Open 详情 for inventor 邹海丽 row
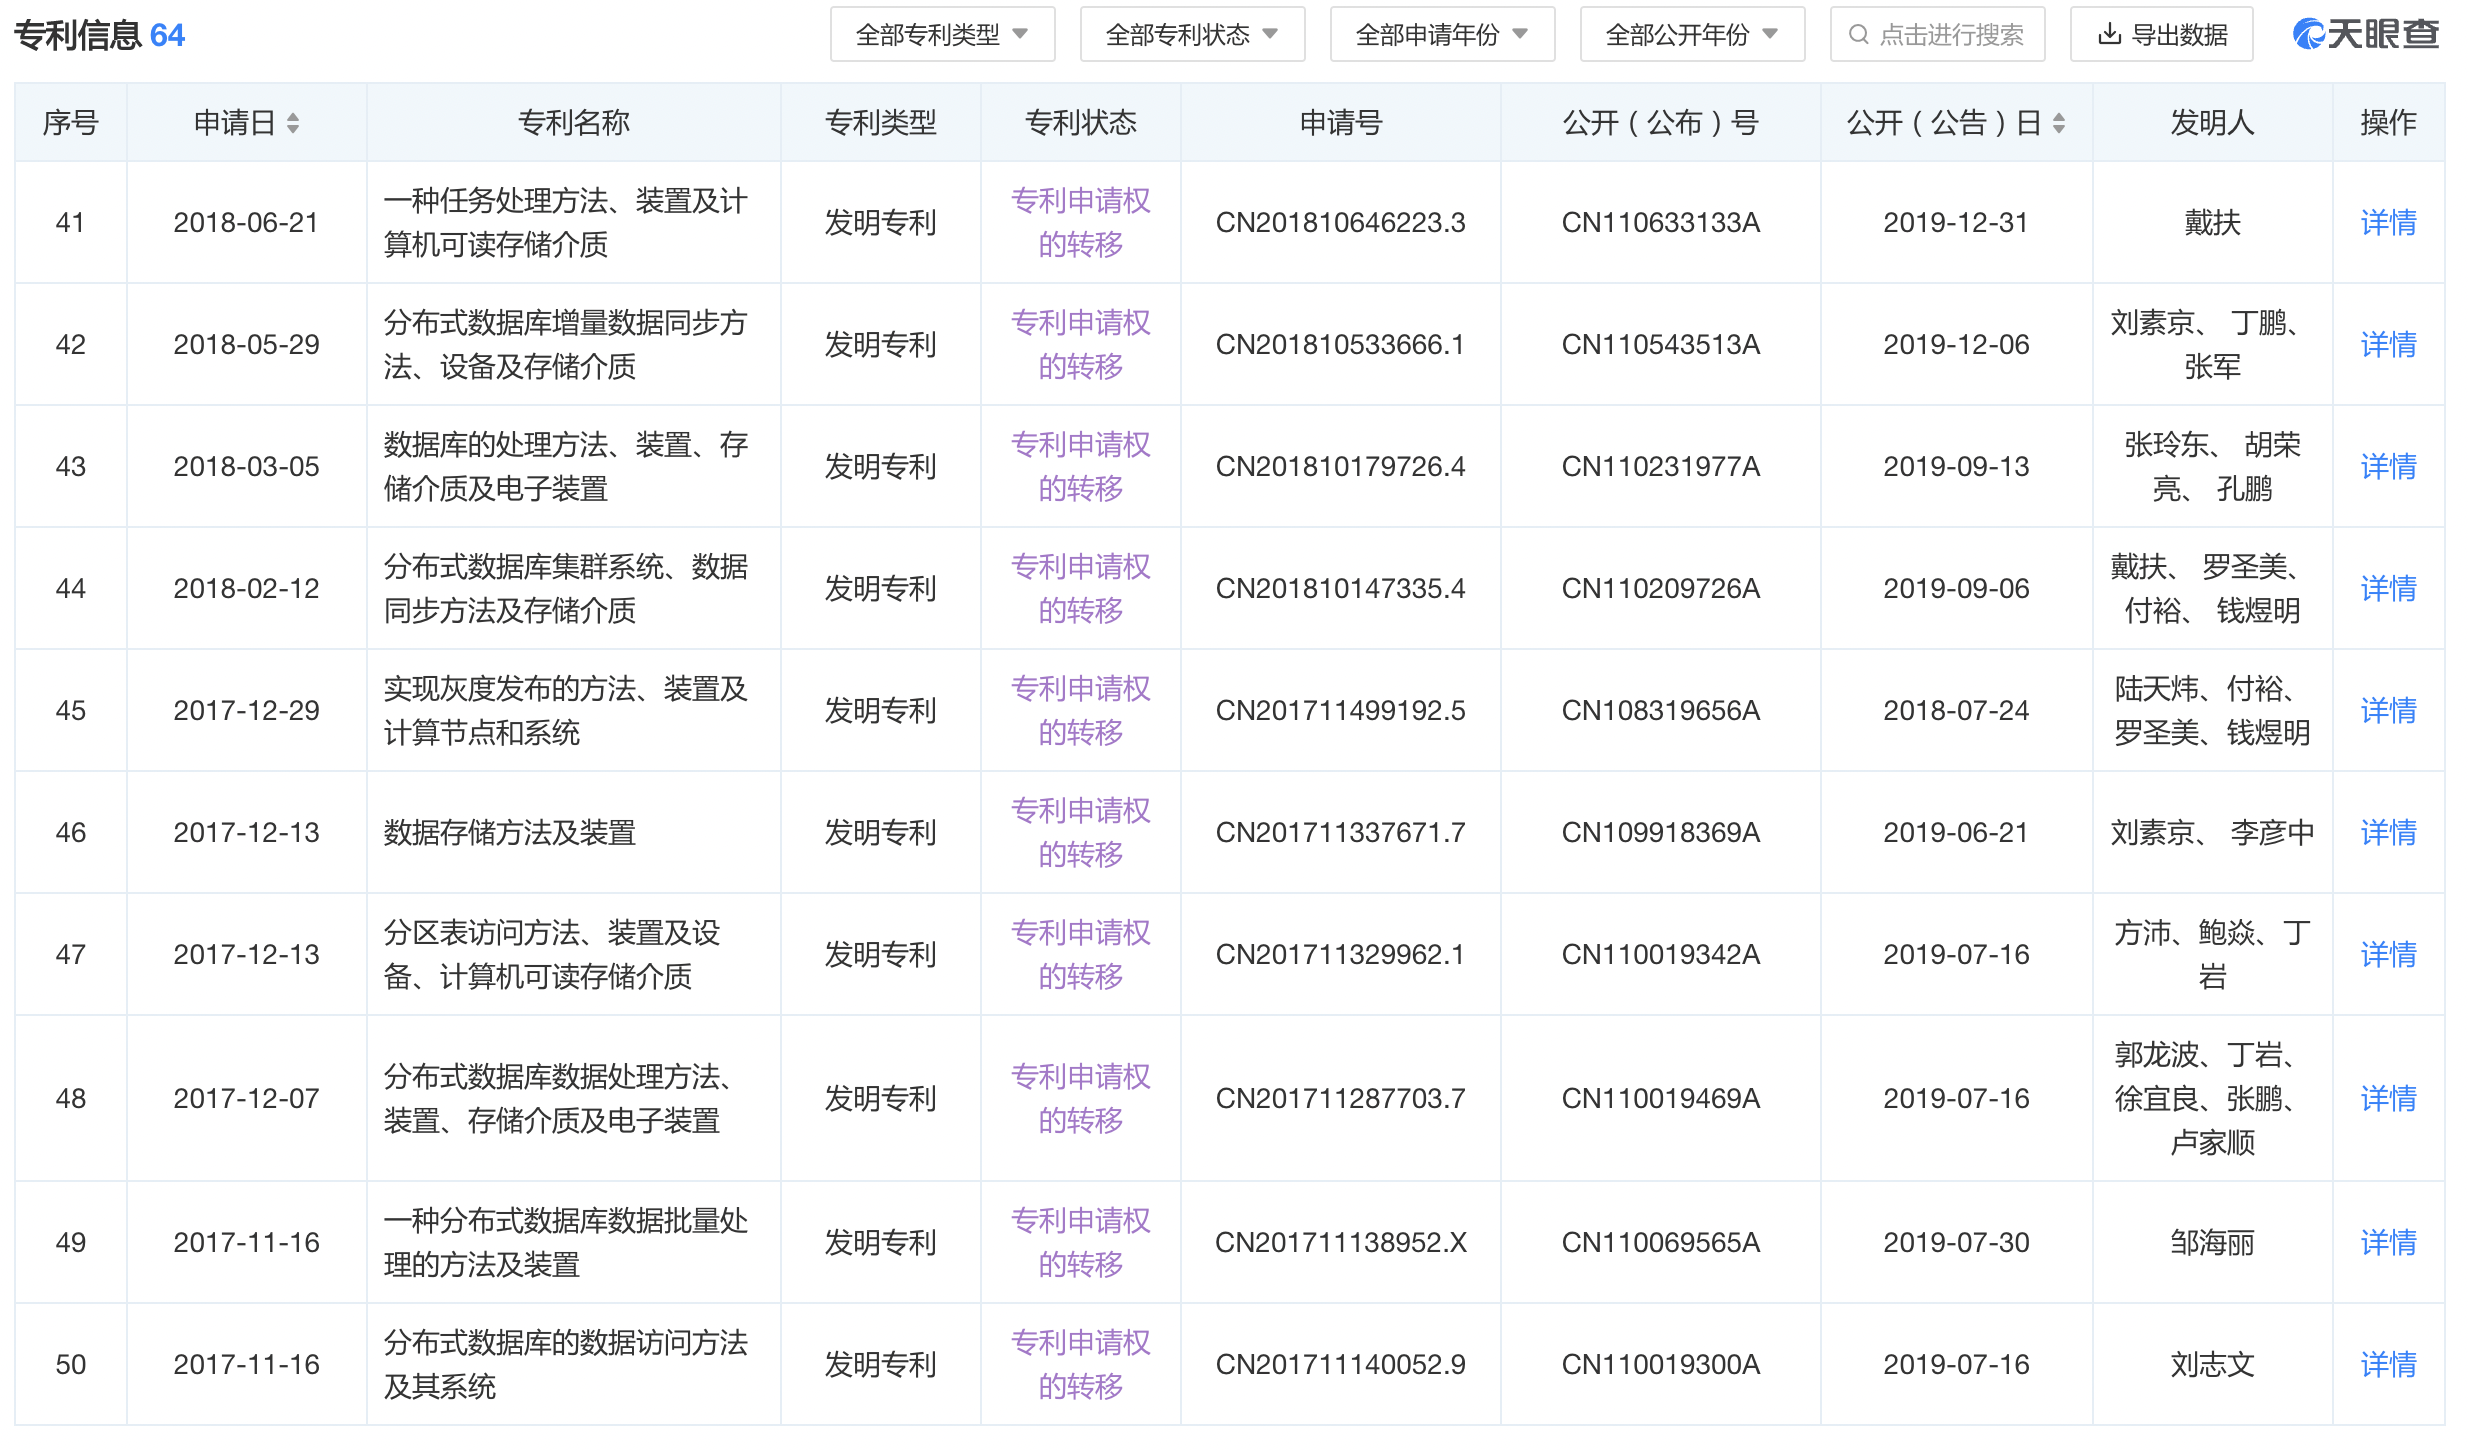 coord(2388,1242)
